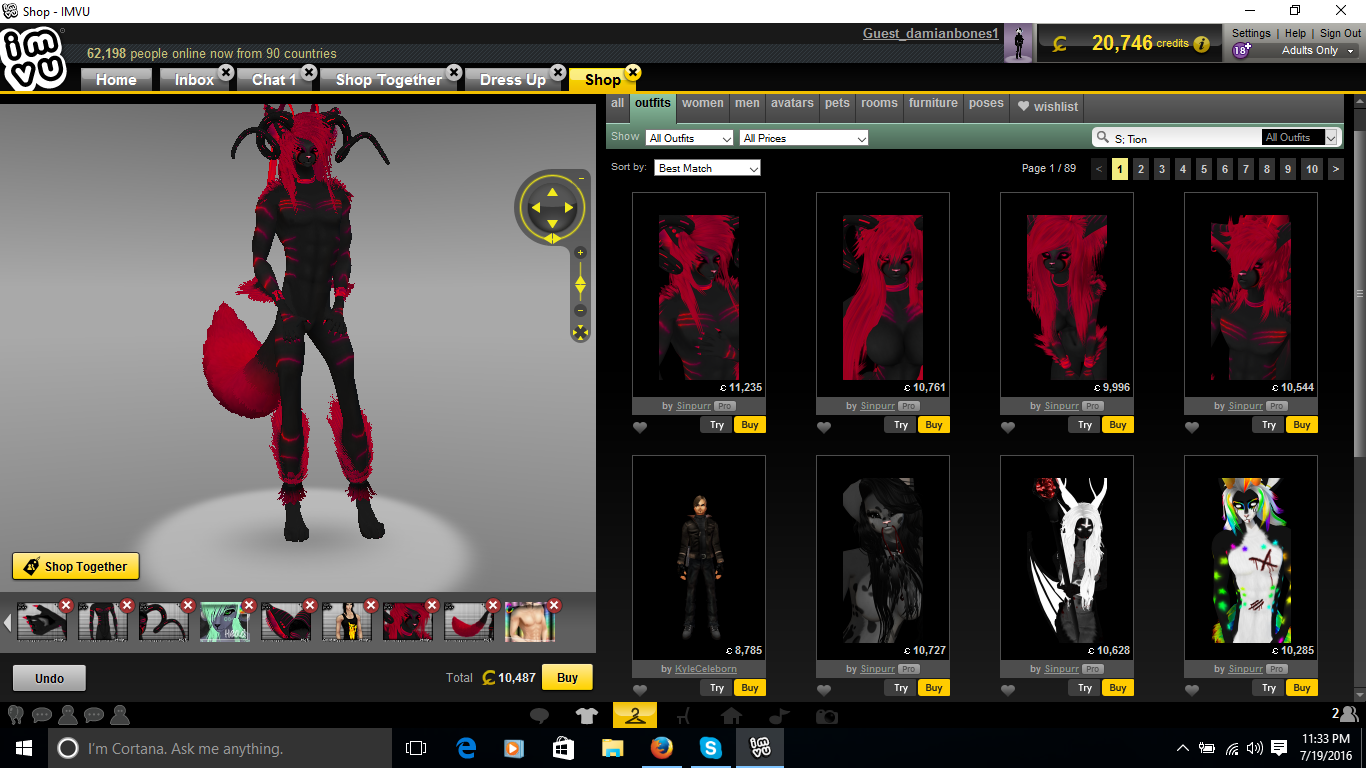Remove the red tail item from outfit
Image resolution: width=1366 pixels, height=768 pixels.
click(x=493, y=605)
